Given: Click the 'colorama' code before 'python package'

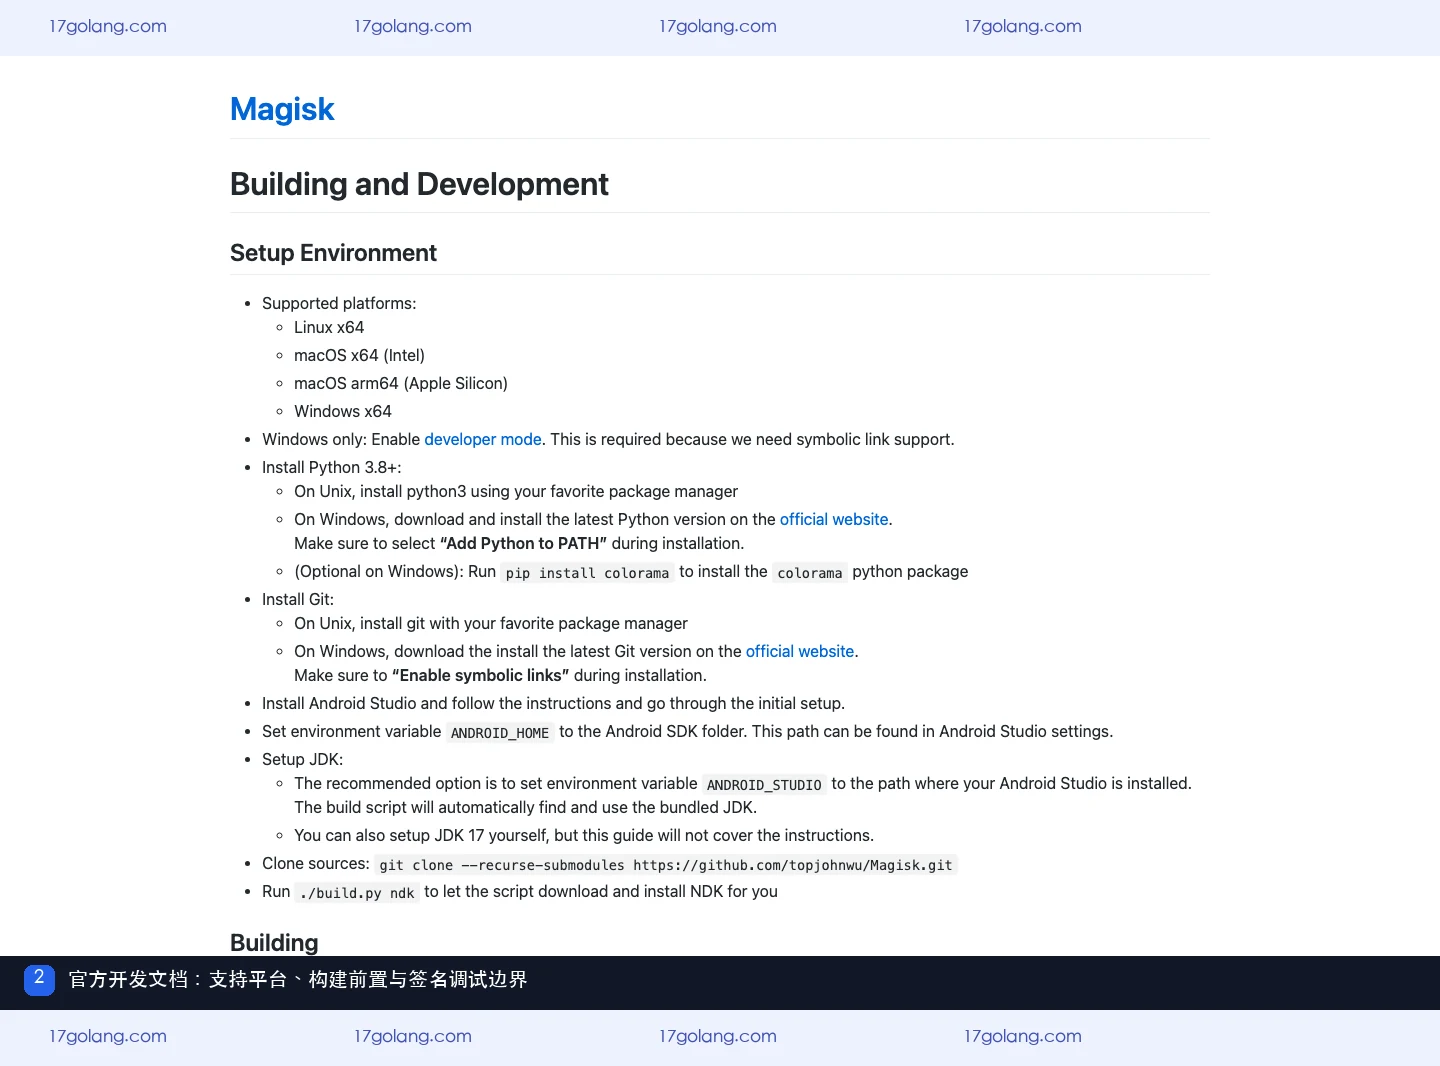Looking at the screenshot, I should point(810,572).
